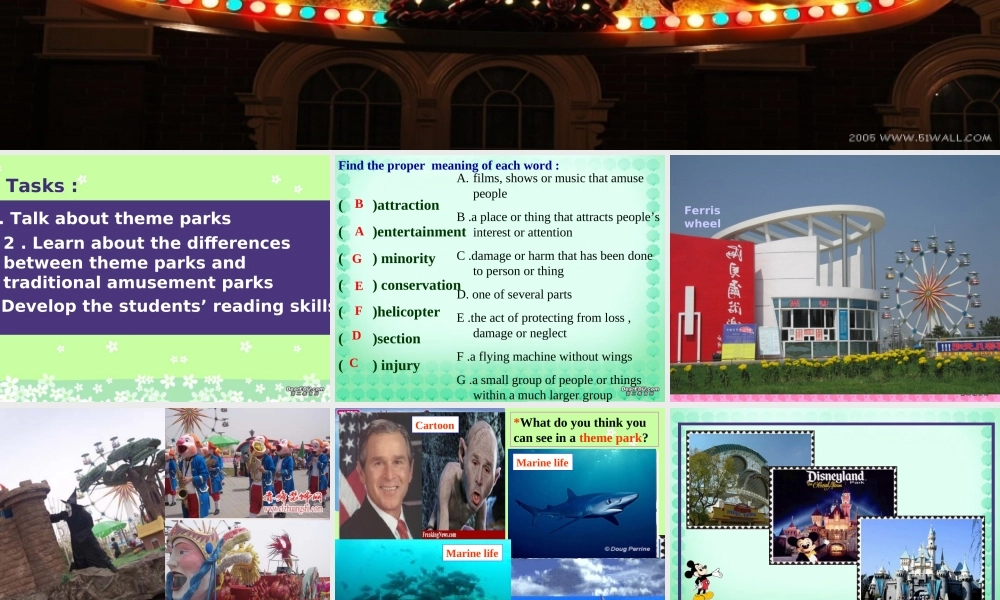Screen dimensions: 1000x600
Task: Click the word 'injury'
Action: point(401,365)
